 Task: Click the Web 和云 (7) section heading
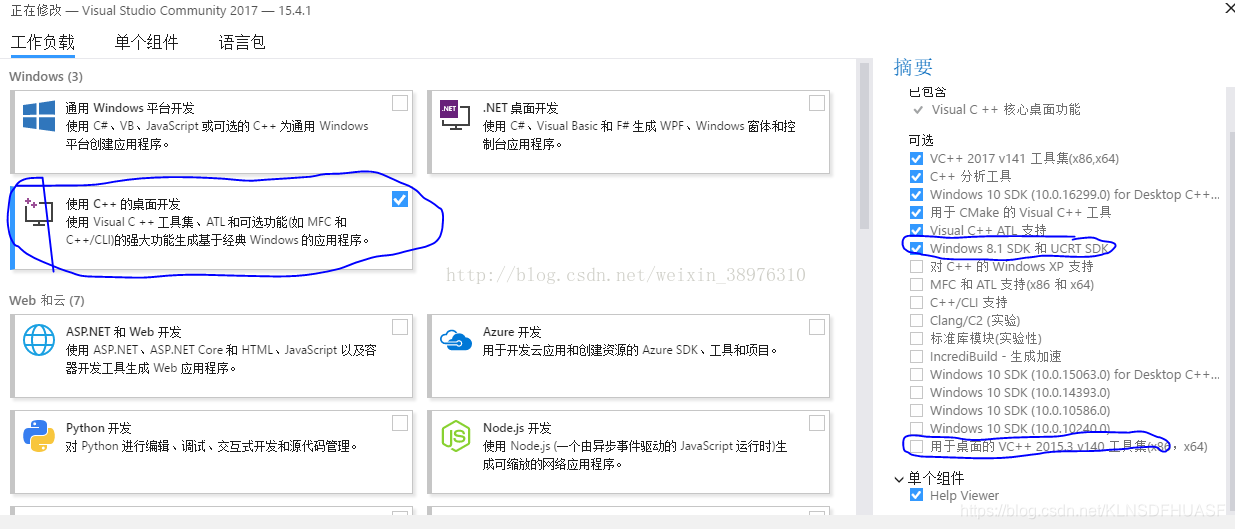47,300
